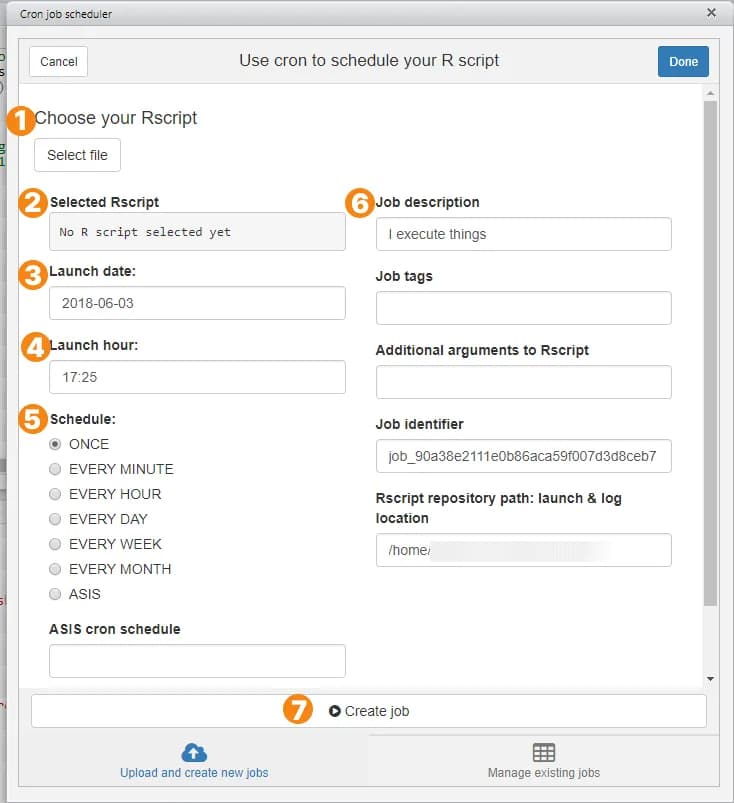Open Upload and create new jobs tab
The width and height of the screenshot is (734, 803).
(x=194, y=762)
